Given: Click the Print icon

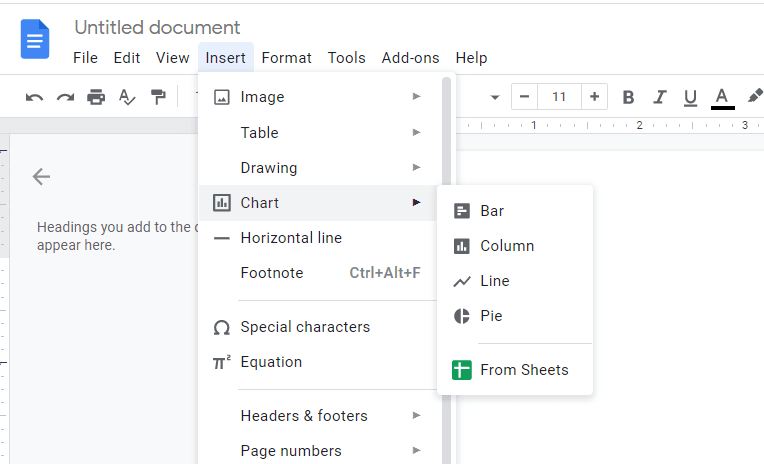Looking at the screenshot, I should point(96,97).
